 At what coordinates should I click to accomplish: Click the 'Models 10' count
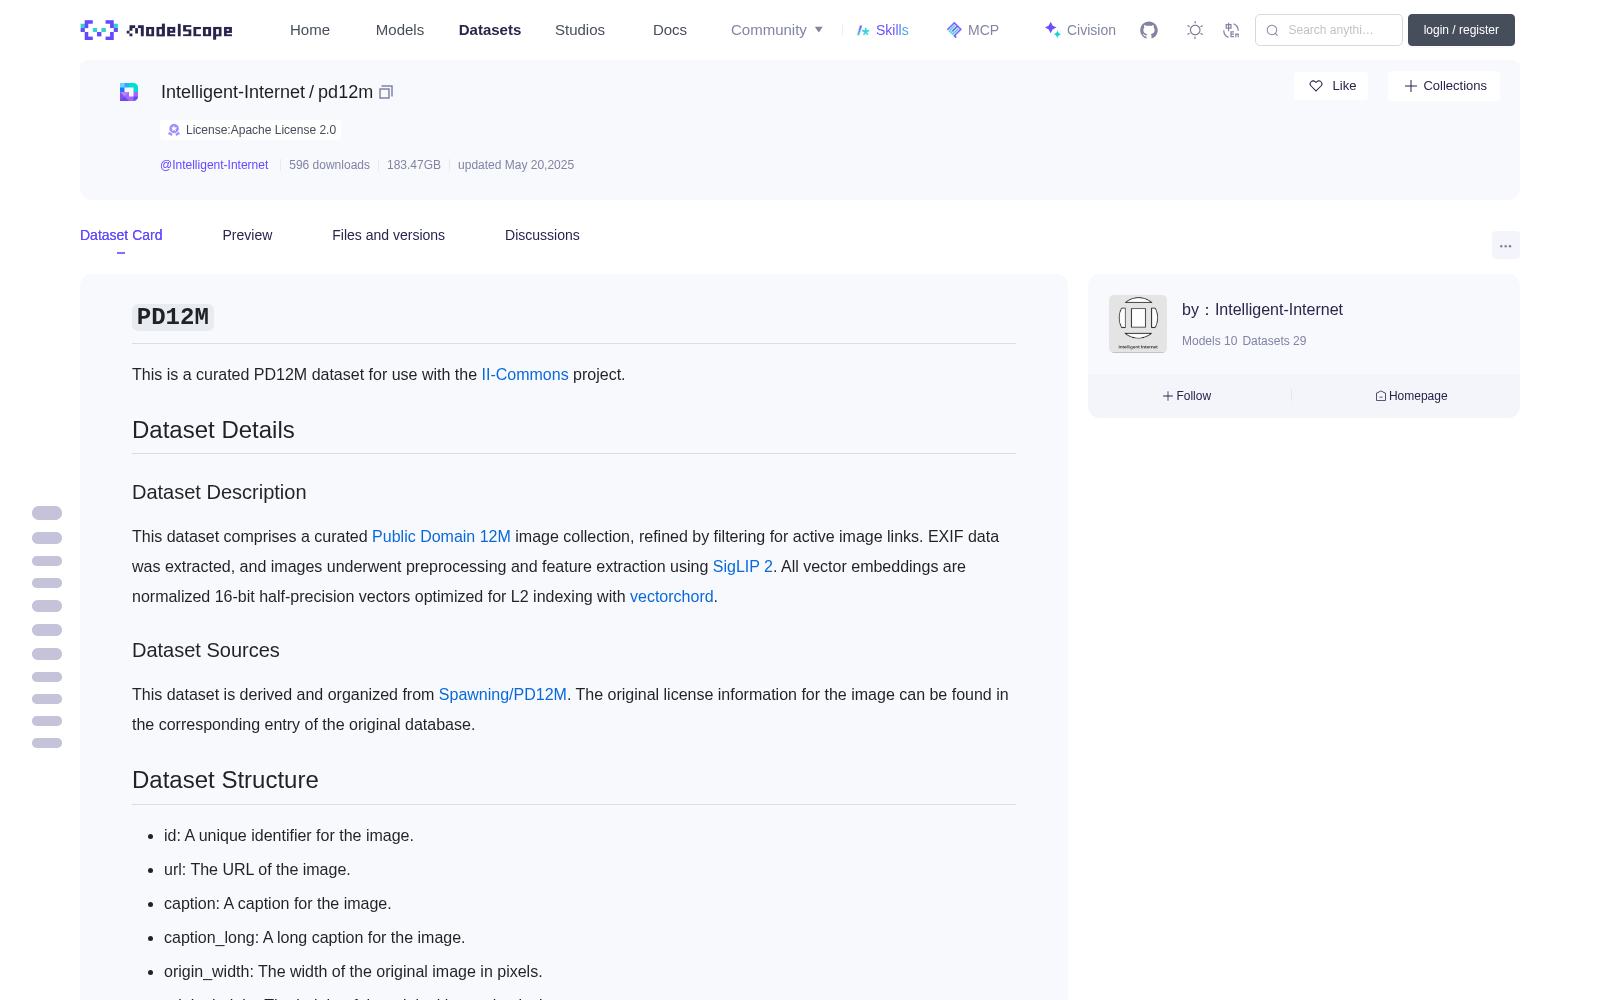[1210, 341]
